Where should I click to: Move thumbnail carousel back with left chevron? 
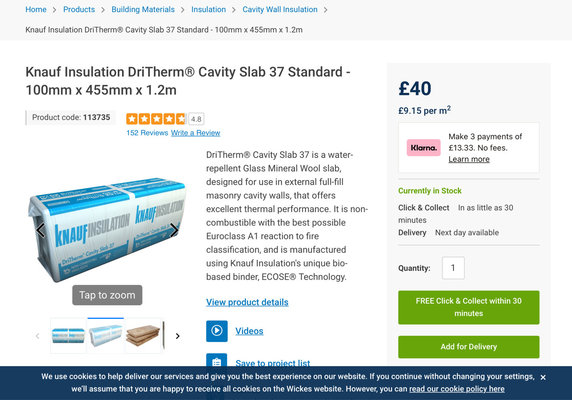click(37, 336)
